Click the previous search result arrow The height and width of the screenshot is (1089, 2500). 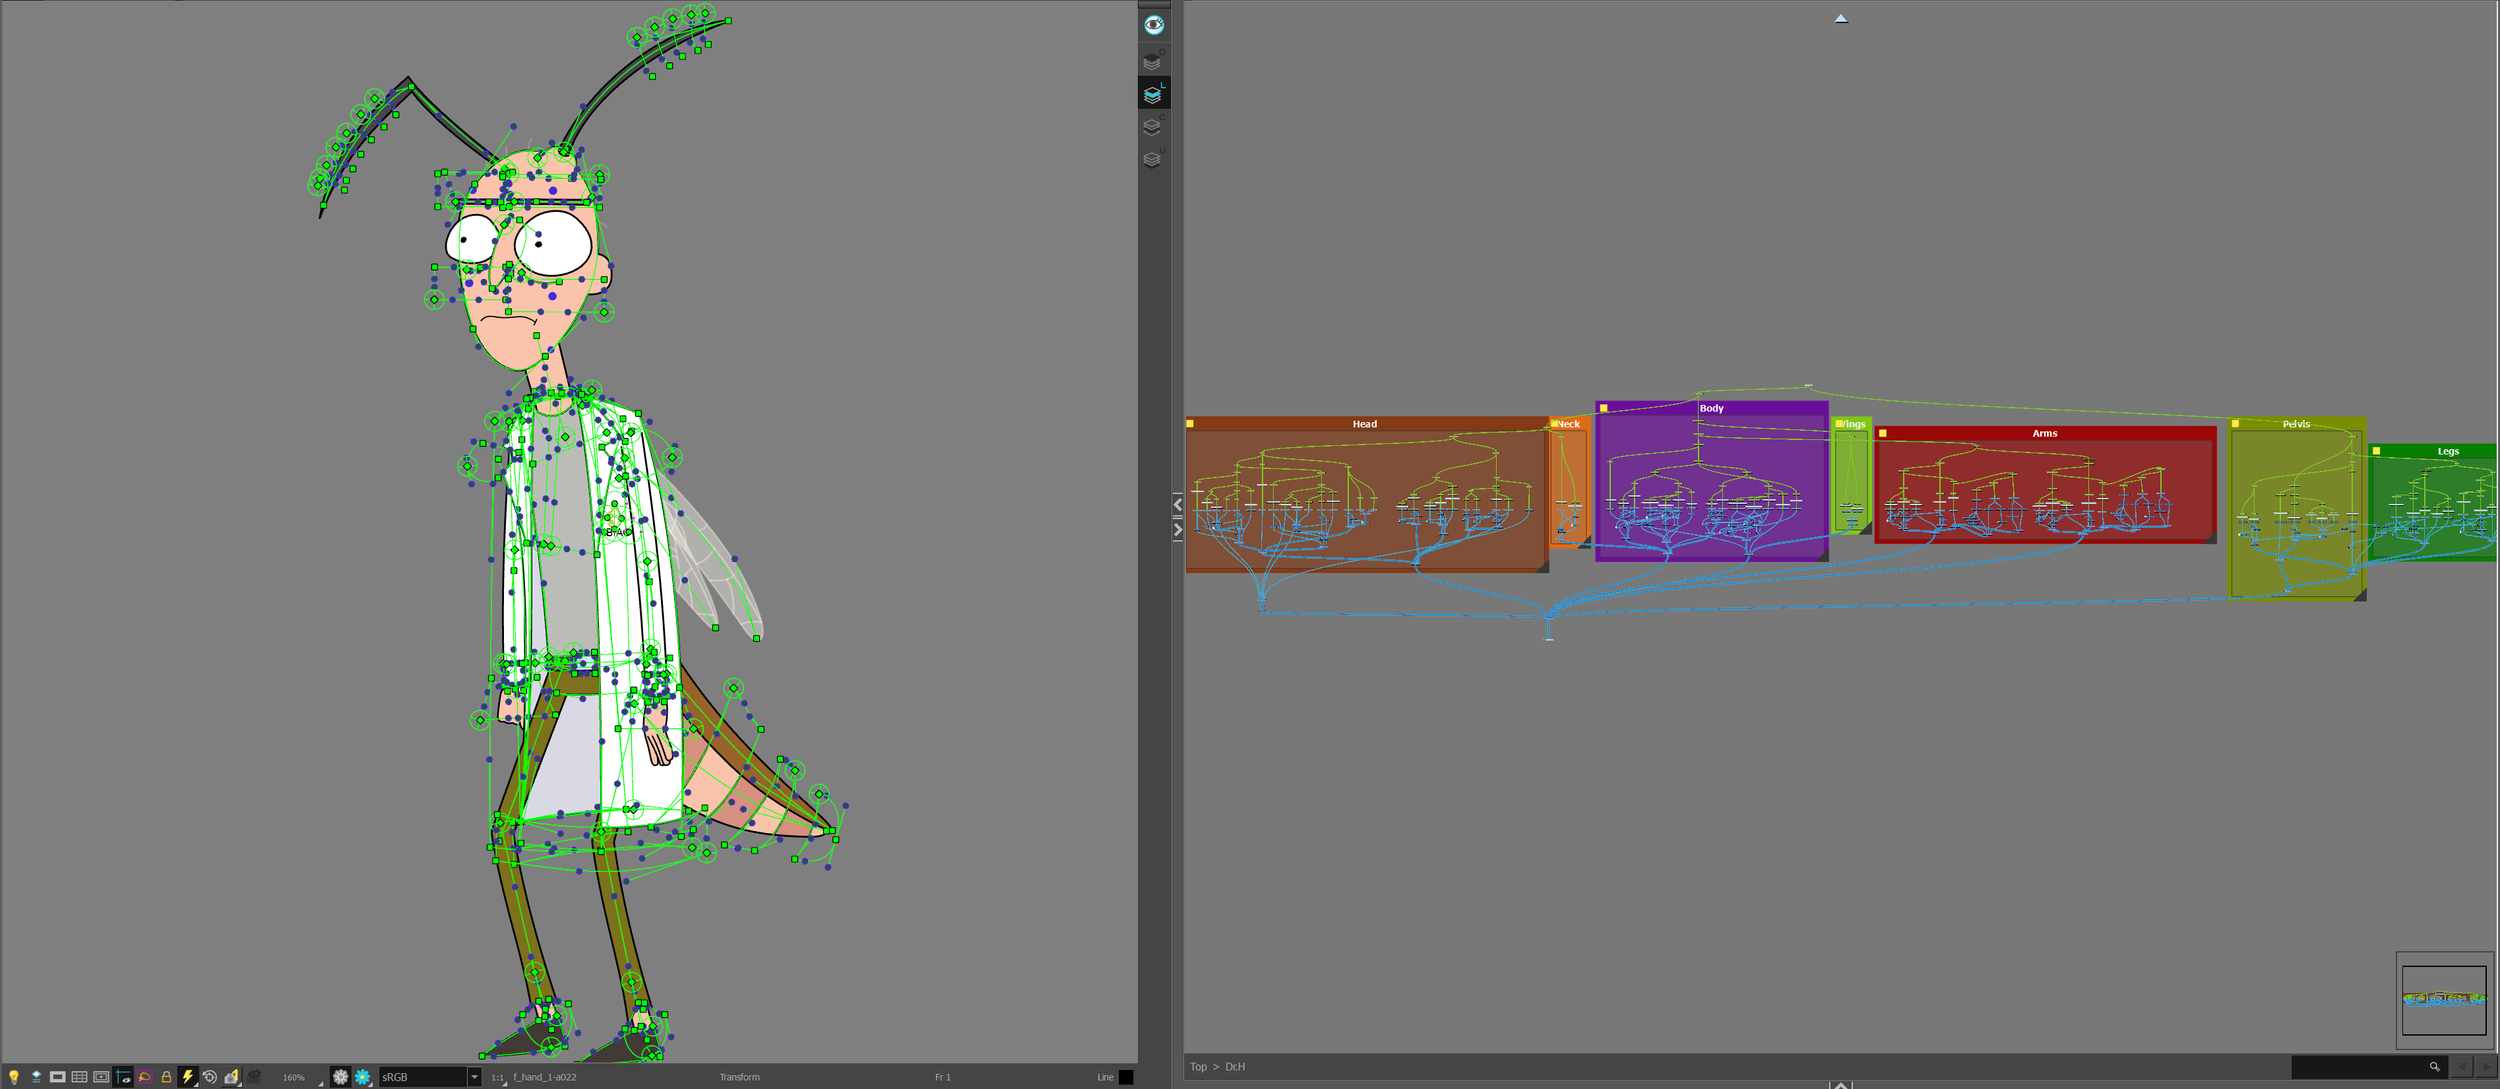coord(2462,1067)
